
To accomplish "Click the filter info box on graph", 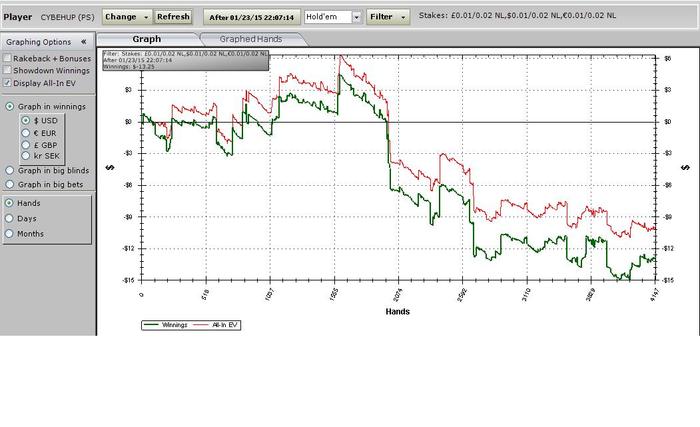I will 186,60.
